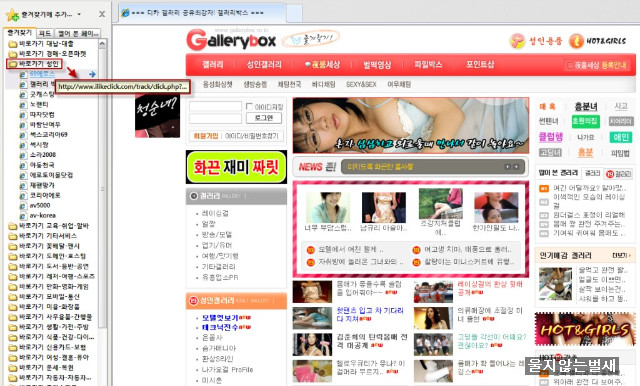
Task: Click the top login ID input field
Action: (x=215, y=106)
